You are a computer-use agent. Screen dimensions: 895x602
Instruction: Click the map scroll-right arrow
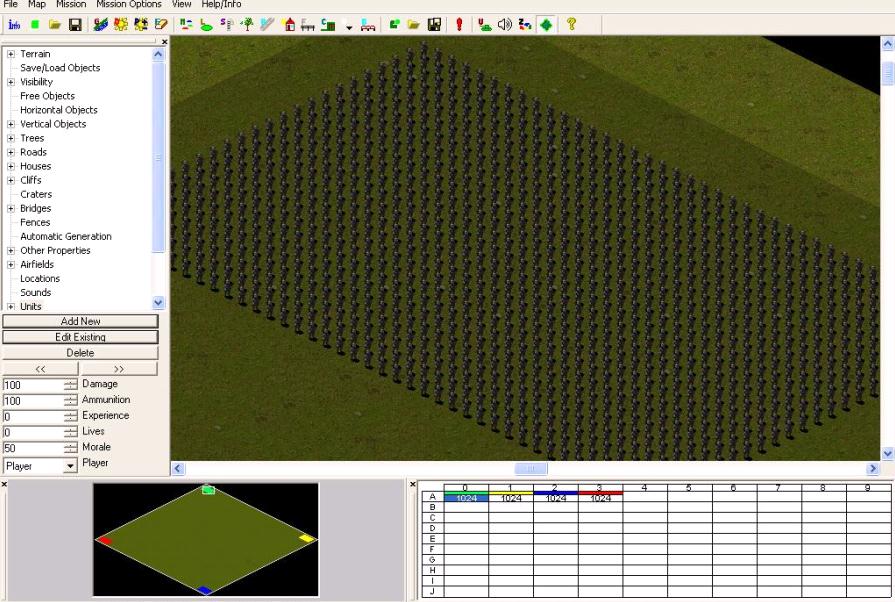(872, 468)
